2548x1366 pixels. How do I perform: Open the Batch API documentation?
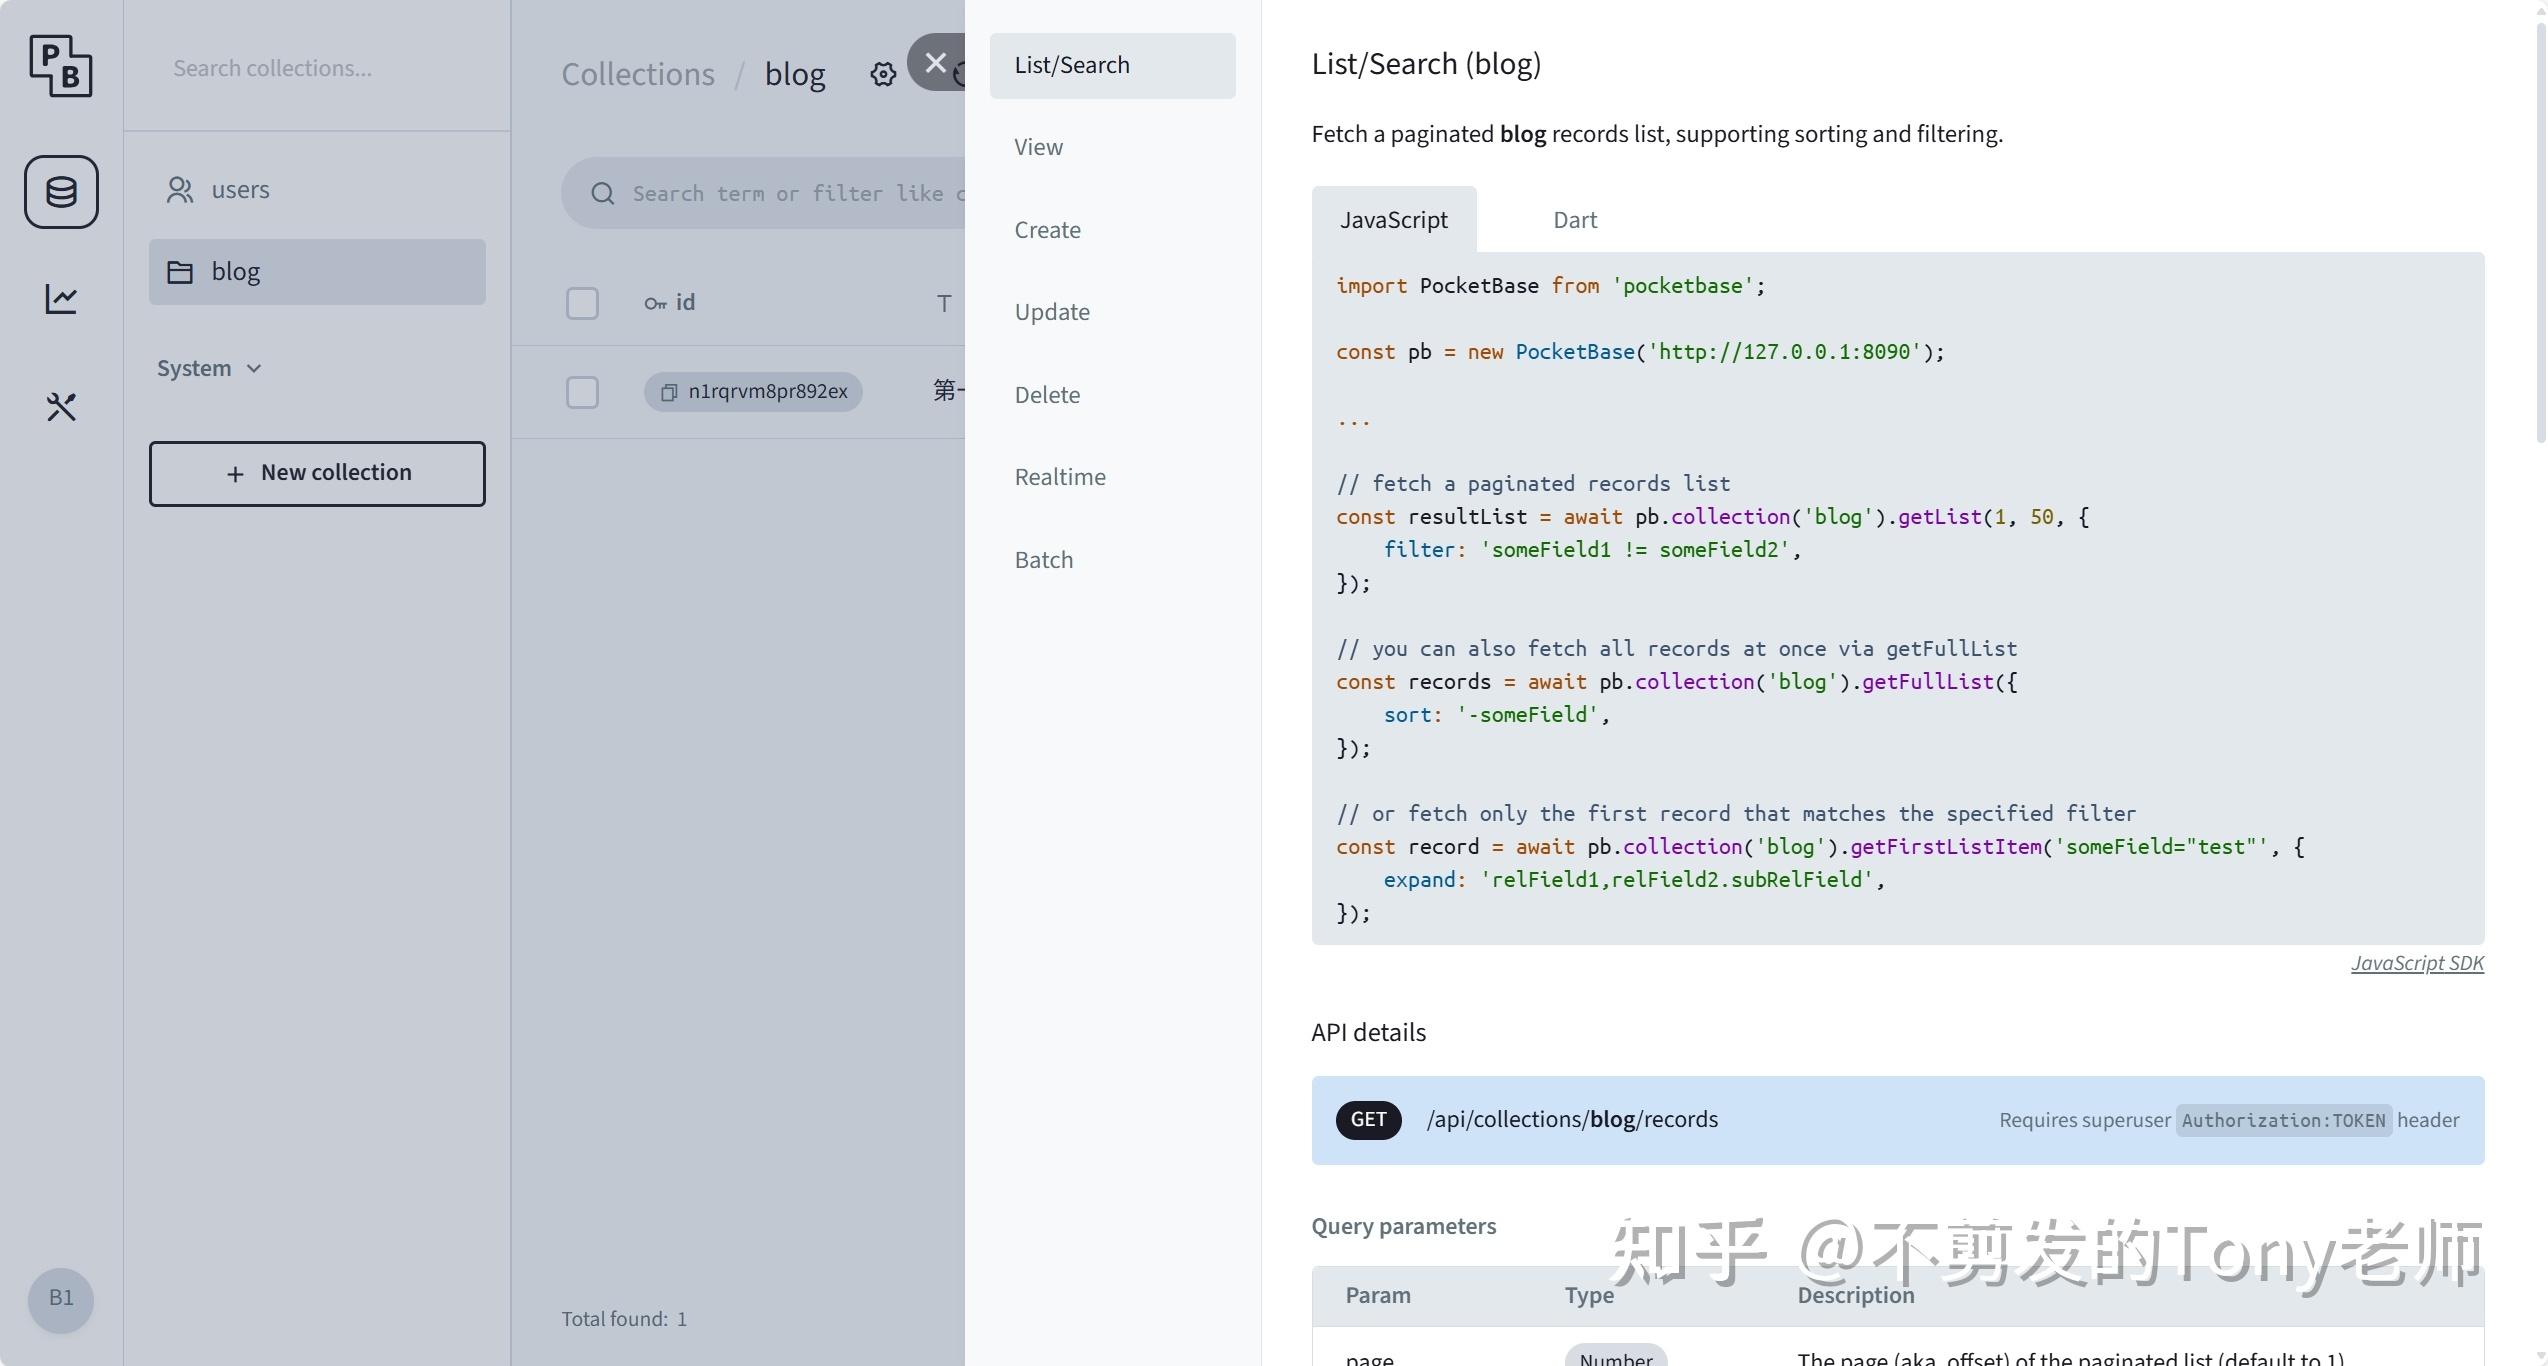pos(1042,559)
